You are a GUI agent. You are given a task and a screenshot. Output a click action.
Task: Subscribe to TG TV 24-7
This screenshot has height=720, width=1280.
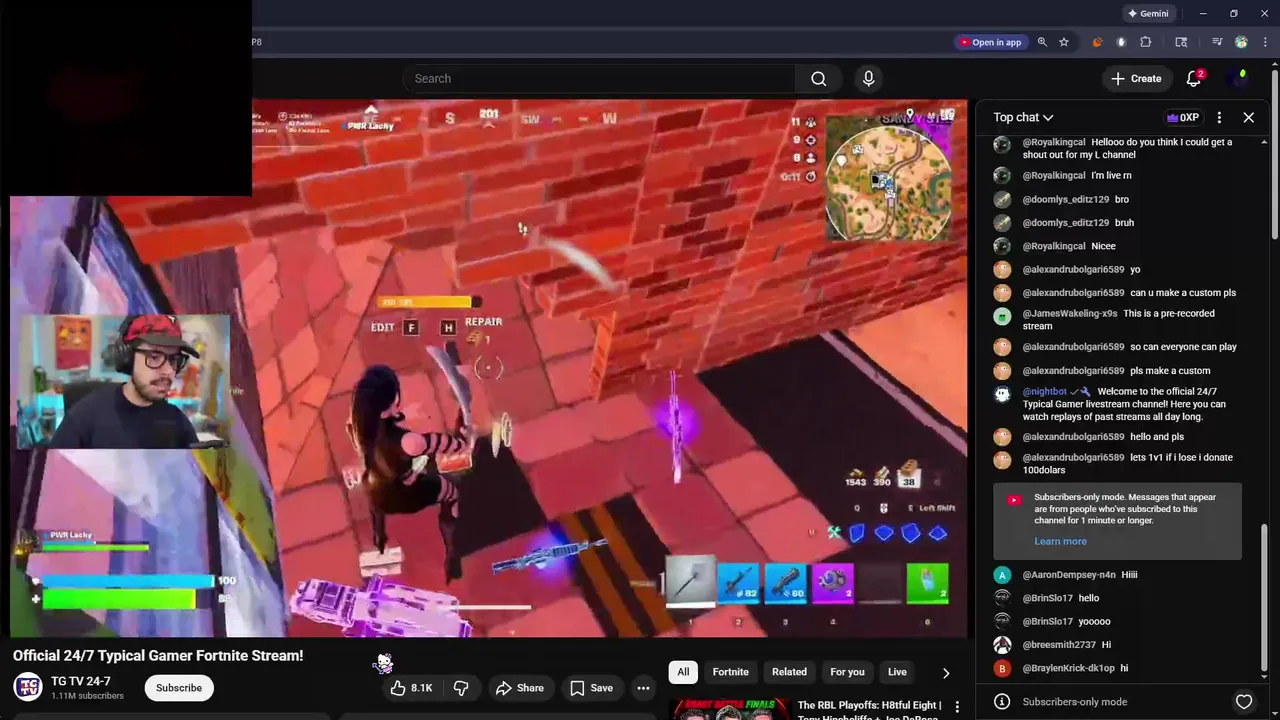pyautogui.click(x=179, y=688)
